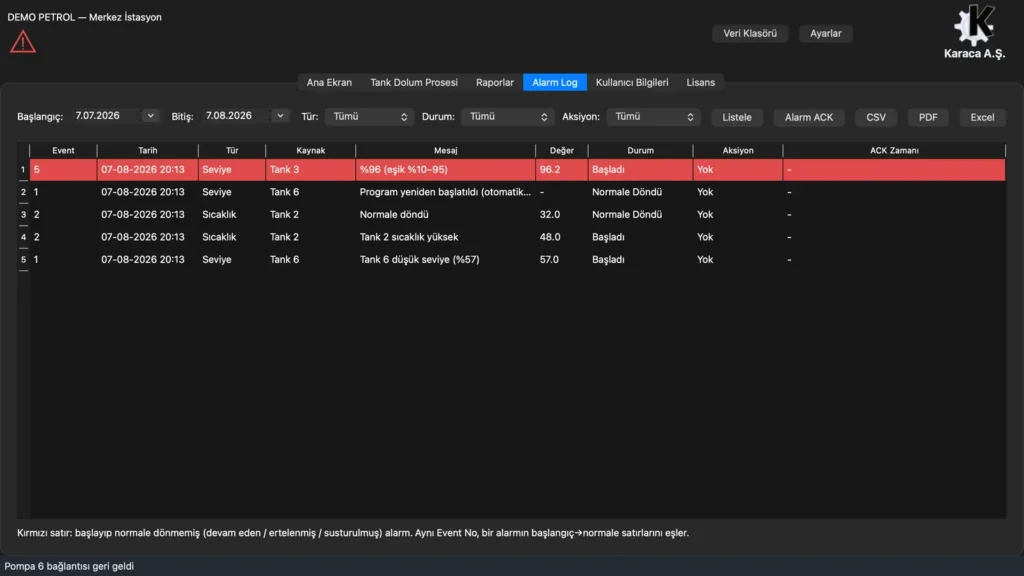Viewport: 1024px width, 576px height.
Task: Click the value 57.0 cell
Action: click(x=562, y=259)
